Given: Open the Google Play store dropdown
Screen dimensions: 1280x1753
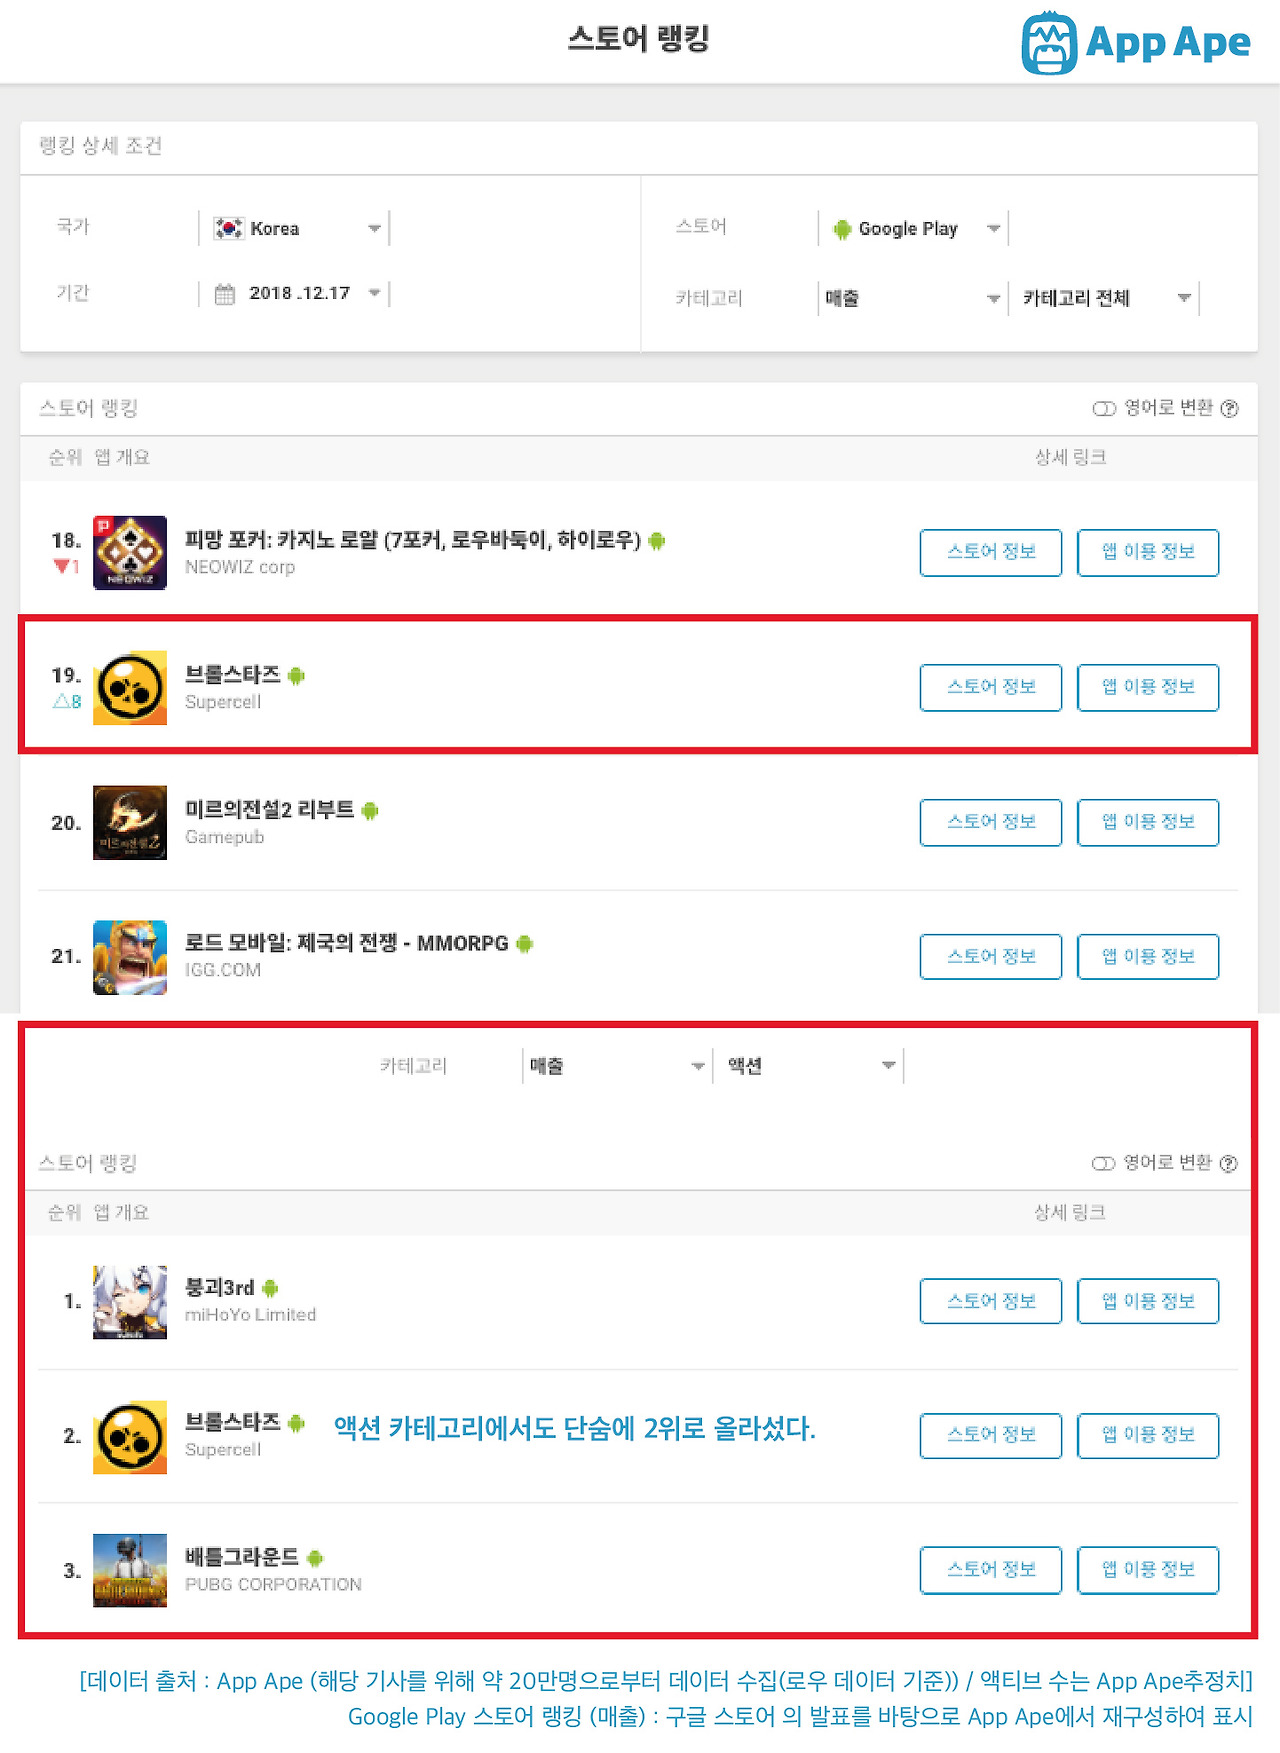Looking at the screenshot, I should point(913,228).
